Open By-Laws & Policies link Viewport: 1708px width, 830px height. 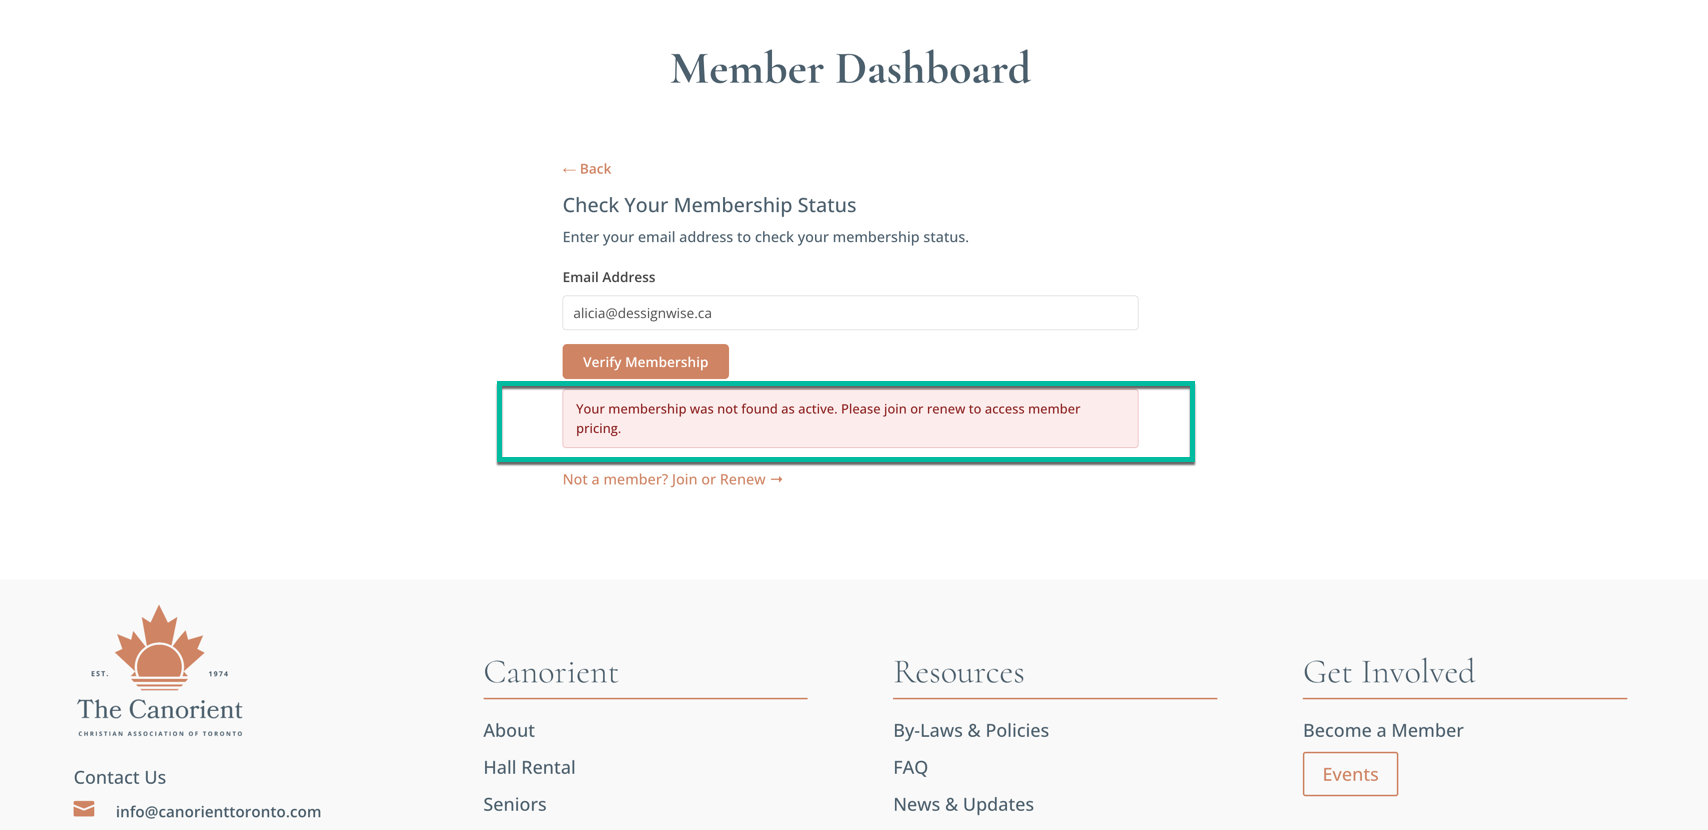(971, 730)
